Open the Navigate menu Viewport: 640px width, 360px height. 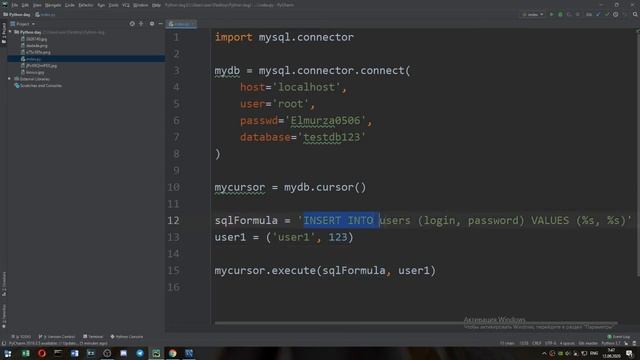53,5
